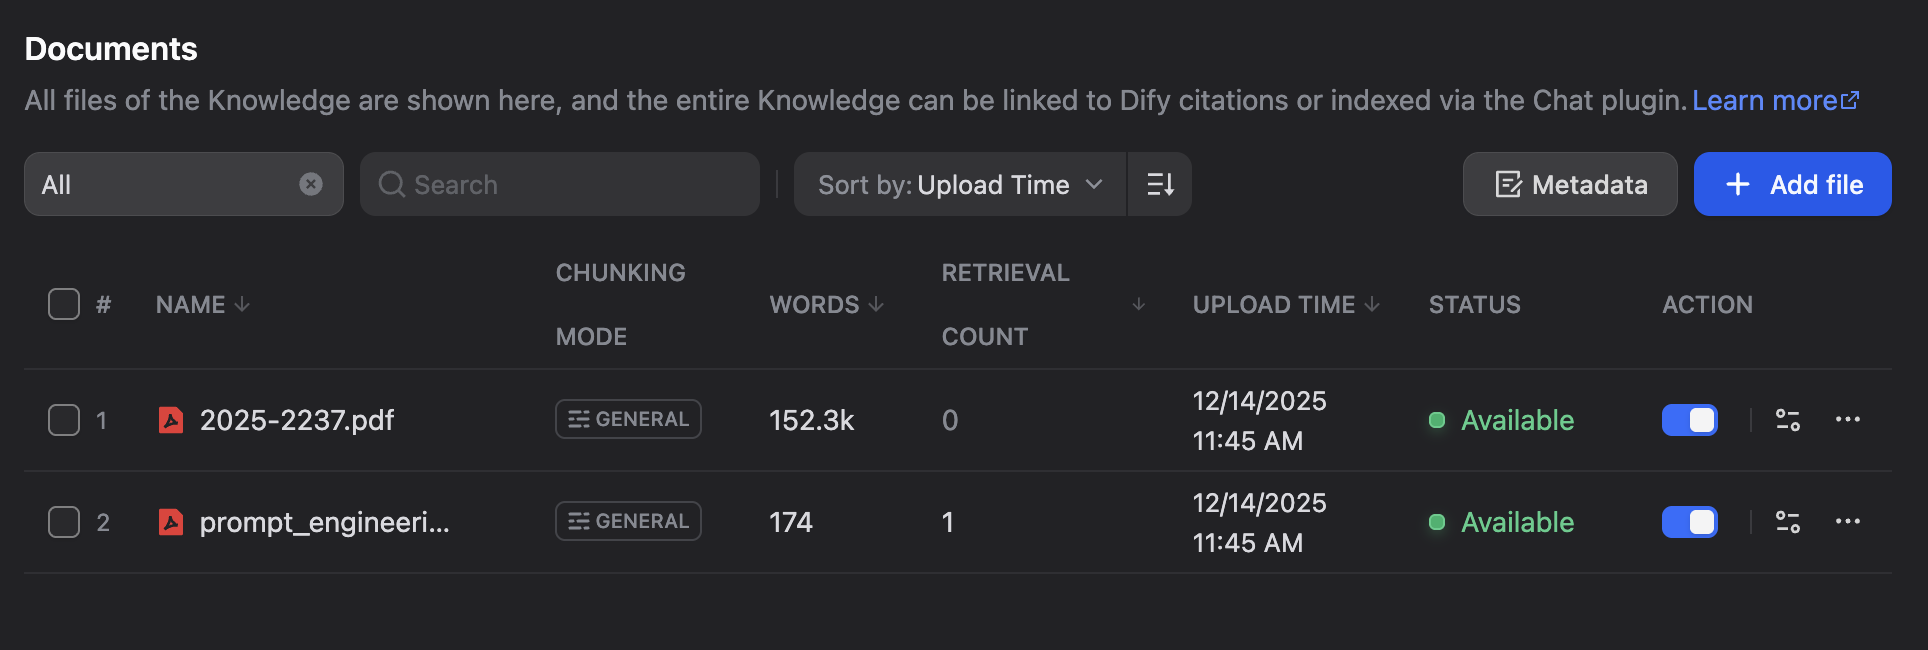
Task: Click the Add file button
Action: [x=1792, y=184]
